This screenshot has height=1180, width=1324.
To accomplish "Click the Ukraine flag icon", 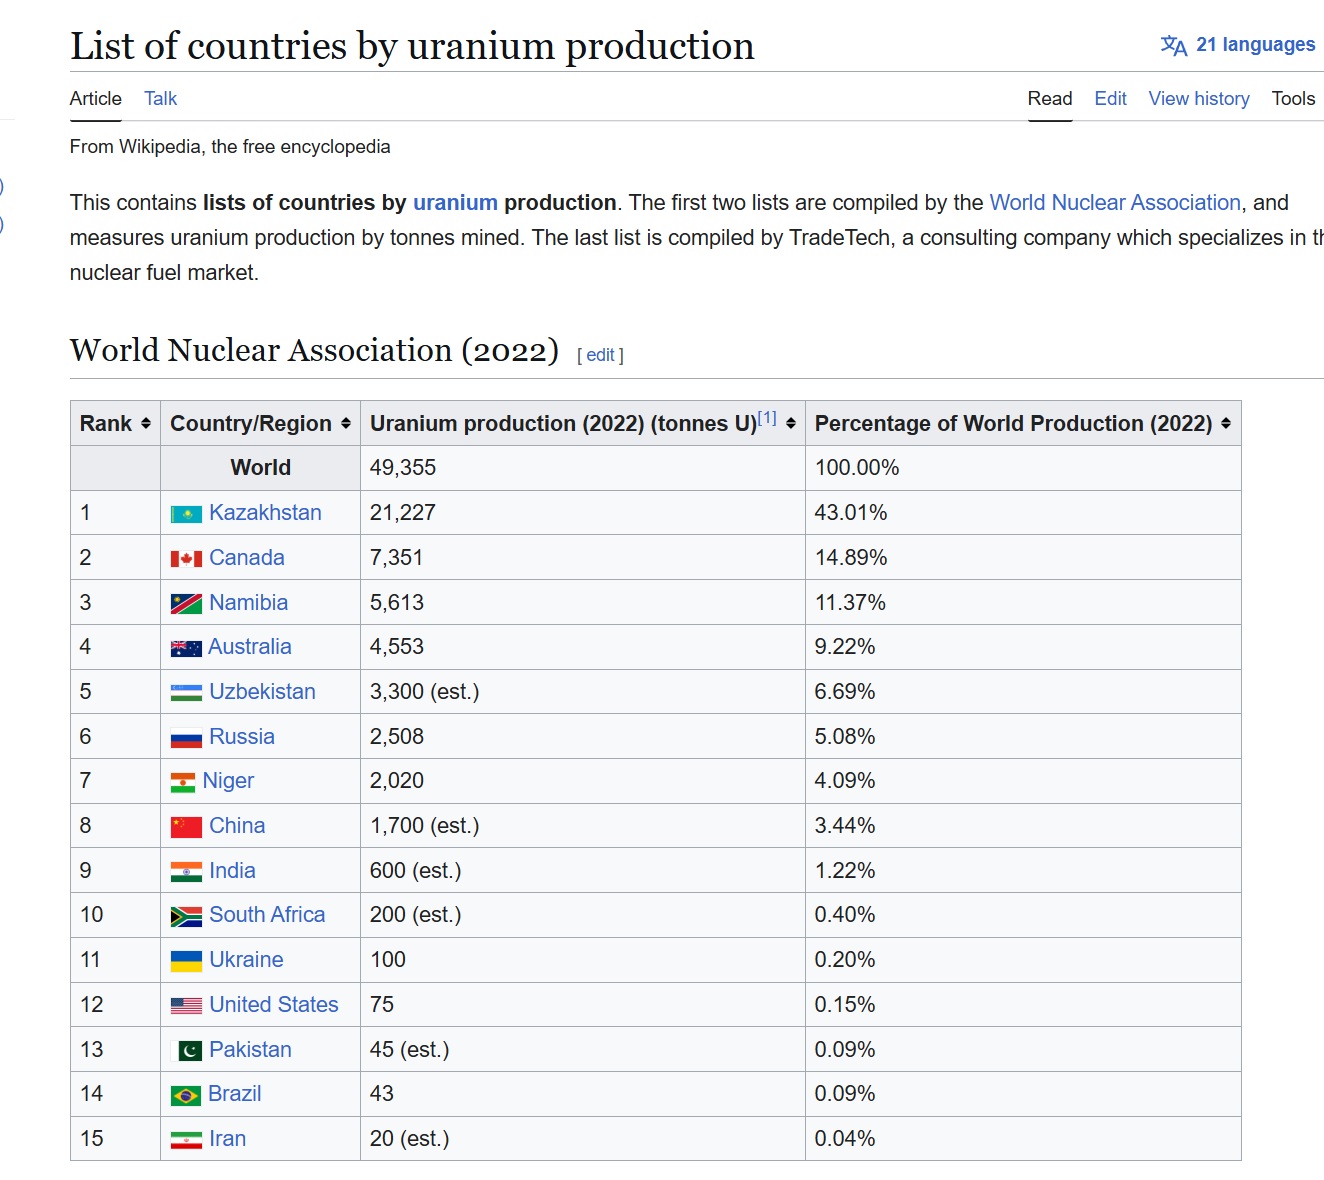I will pos(186,961).
